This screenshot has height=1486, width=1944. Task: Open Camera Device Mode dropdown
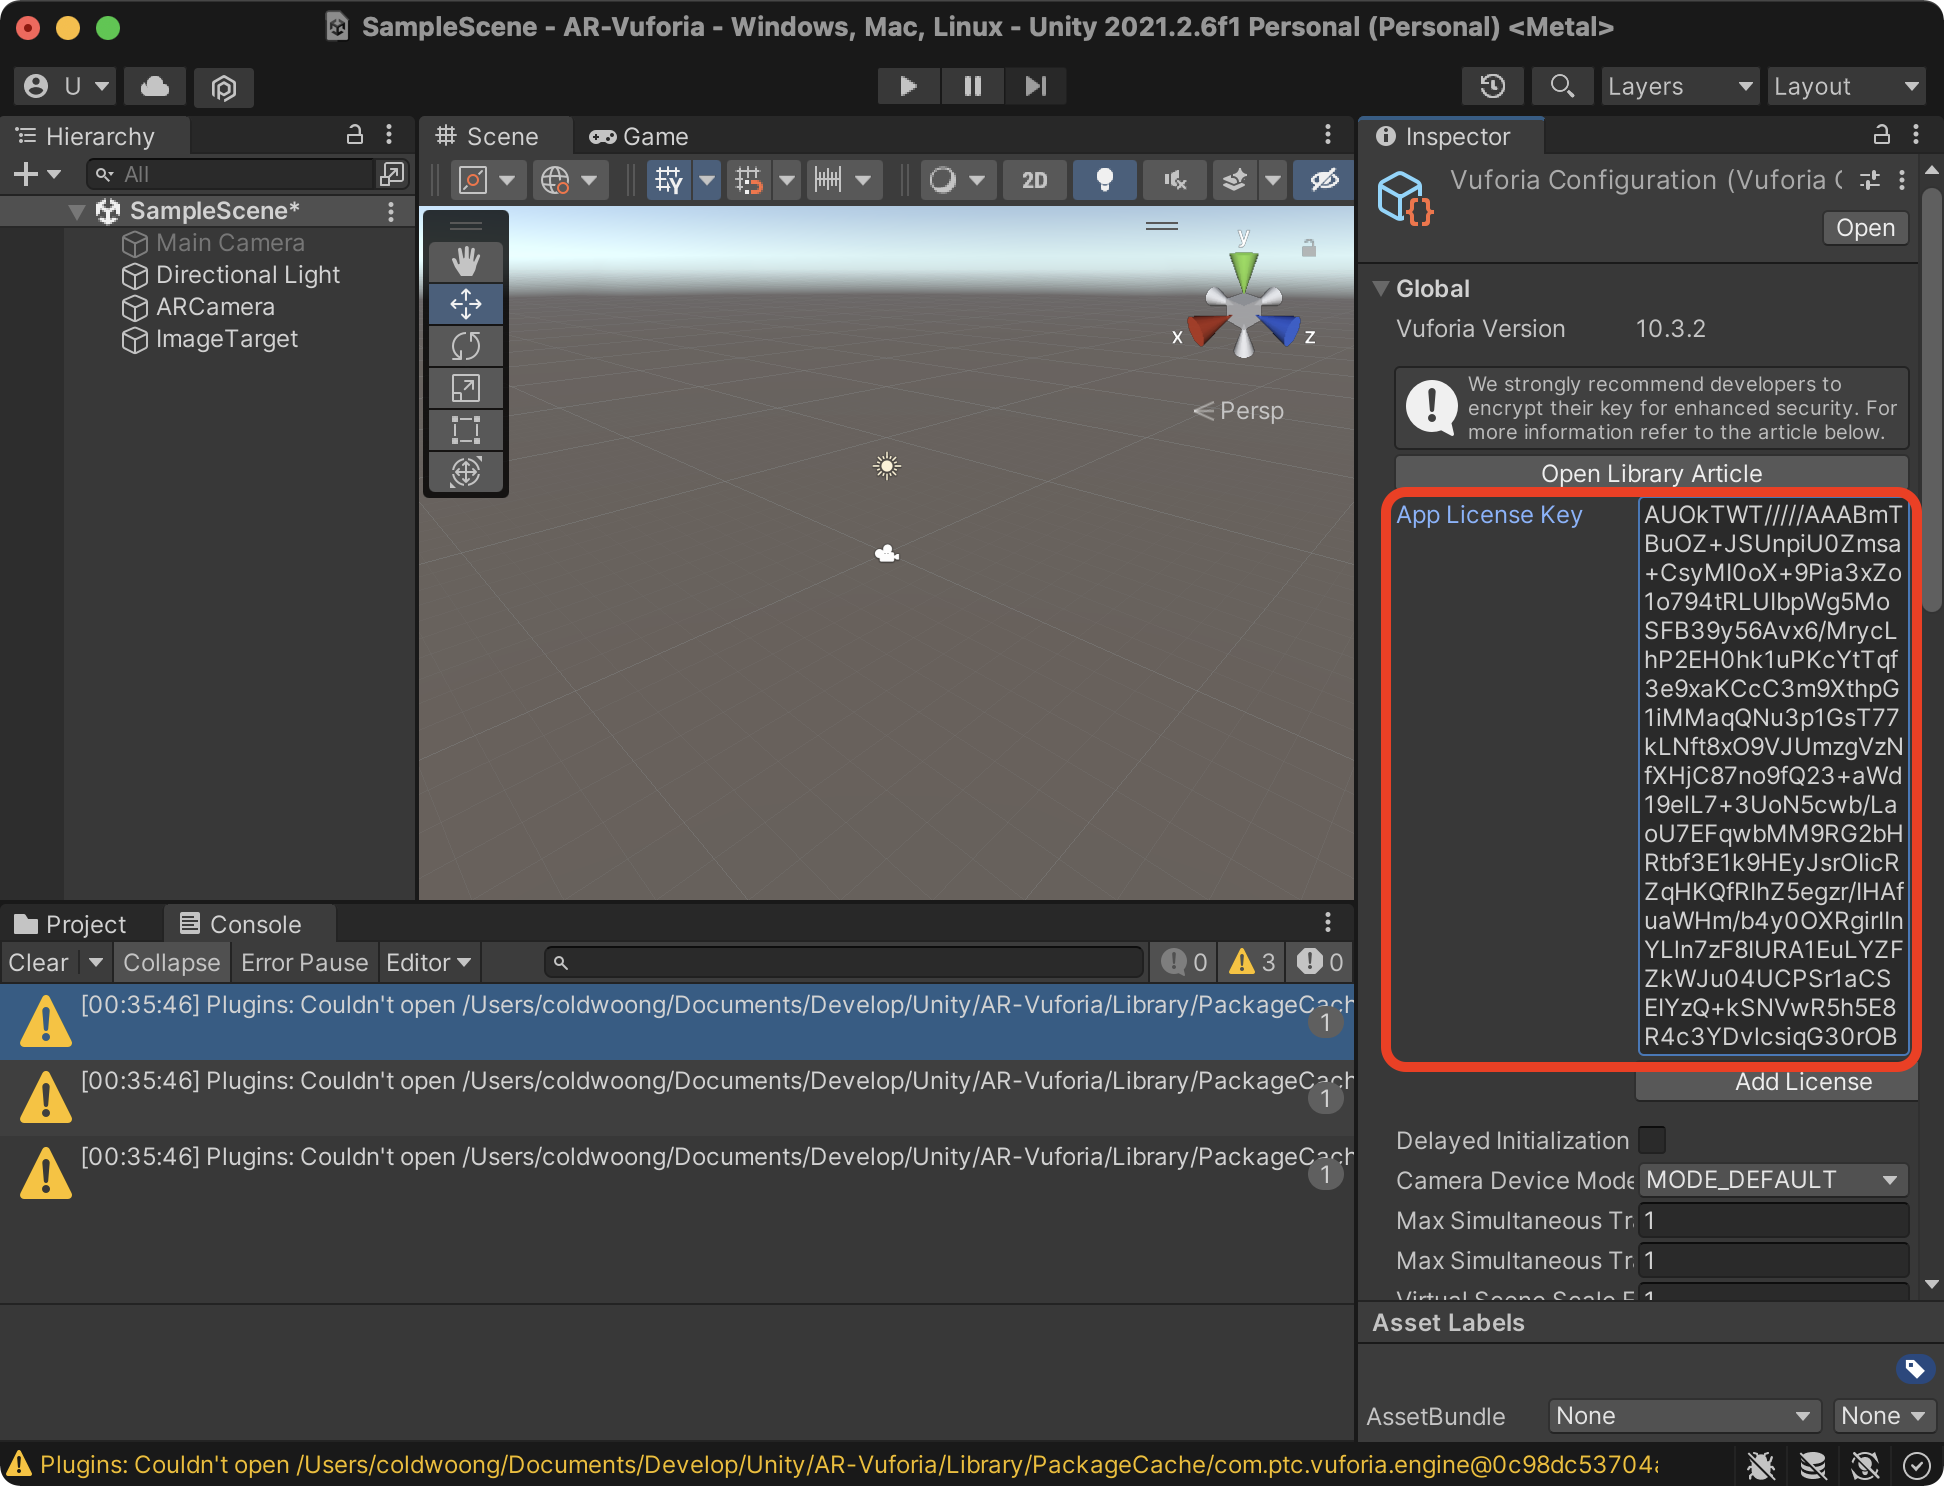click(1772, 1180)
